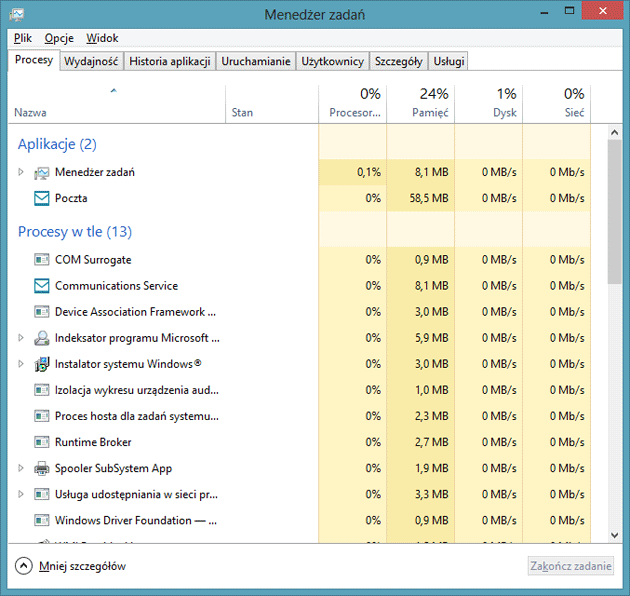Expand the Usługa udostępniania w sieci row
Screen dimensions: 630x596
pyautogui.click(x=20, y=494)
